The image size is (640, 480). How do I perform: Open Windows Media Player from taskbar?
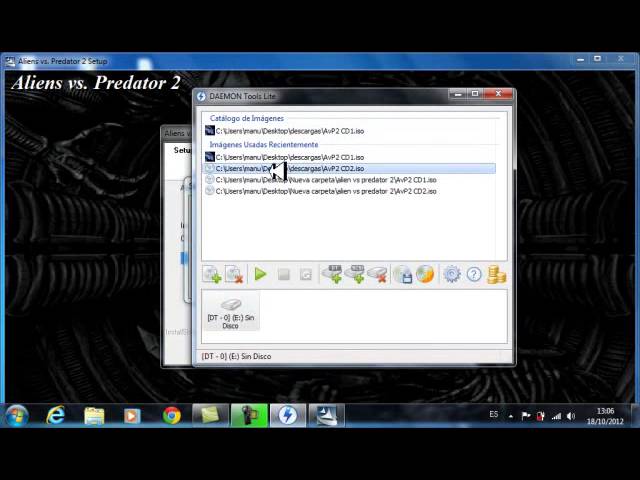(x=132, y=416)
